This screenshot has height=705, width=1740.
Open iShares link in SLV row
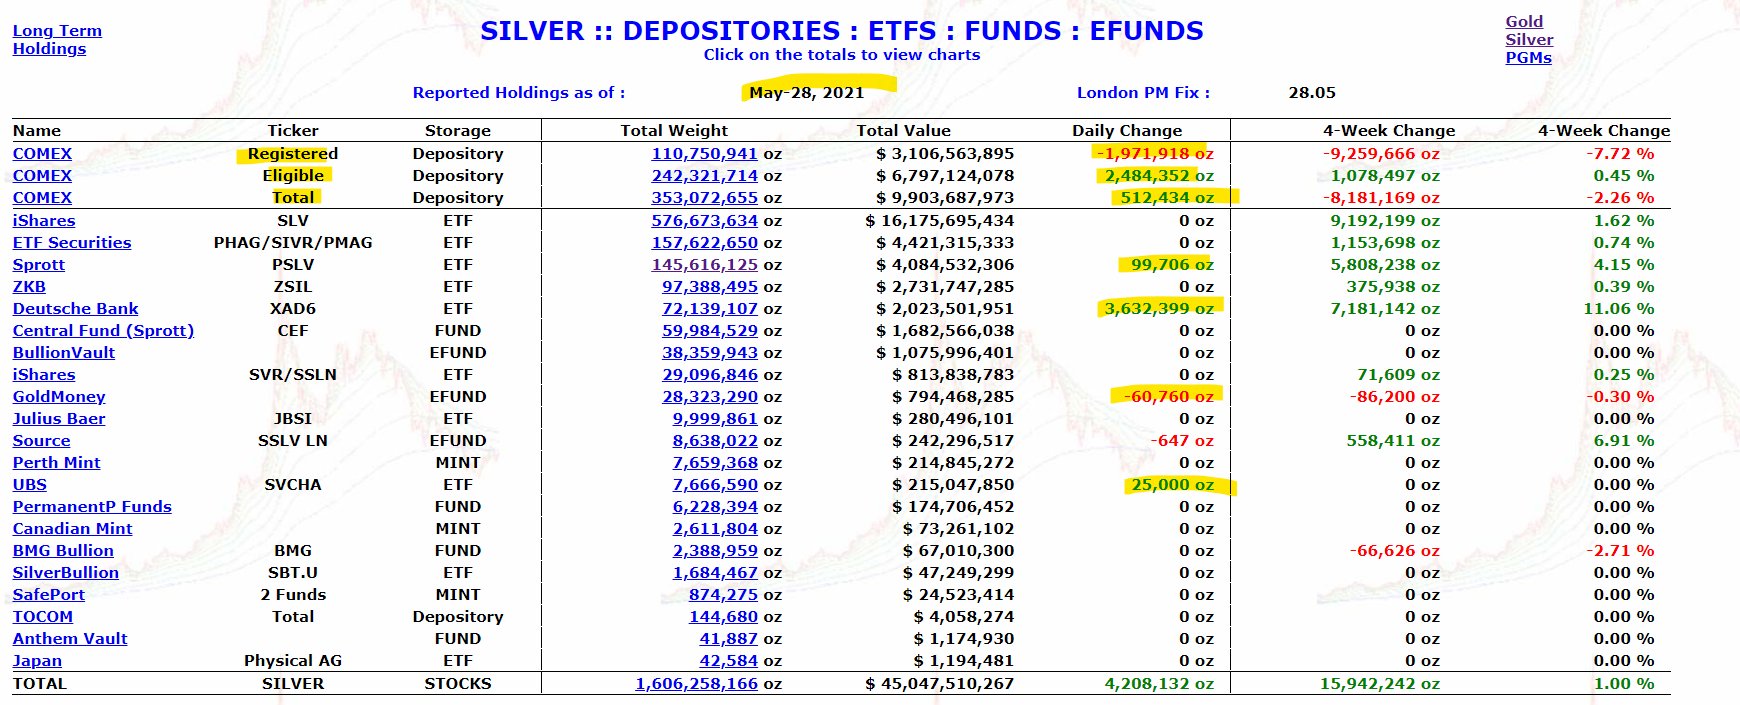pyautogui.click(x=44, y=221)
